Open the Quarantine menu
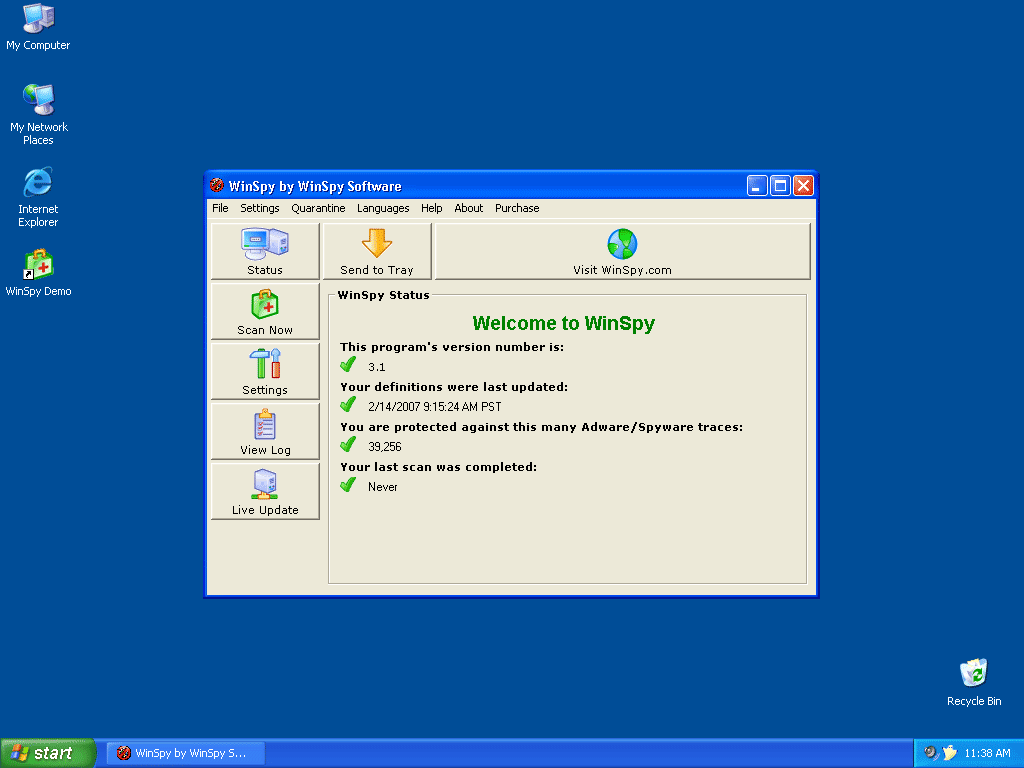The width and height of the screenshot is (1024, 768). click(x=318, y=208)
